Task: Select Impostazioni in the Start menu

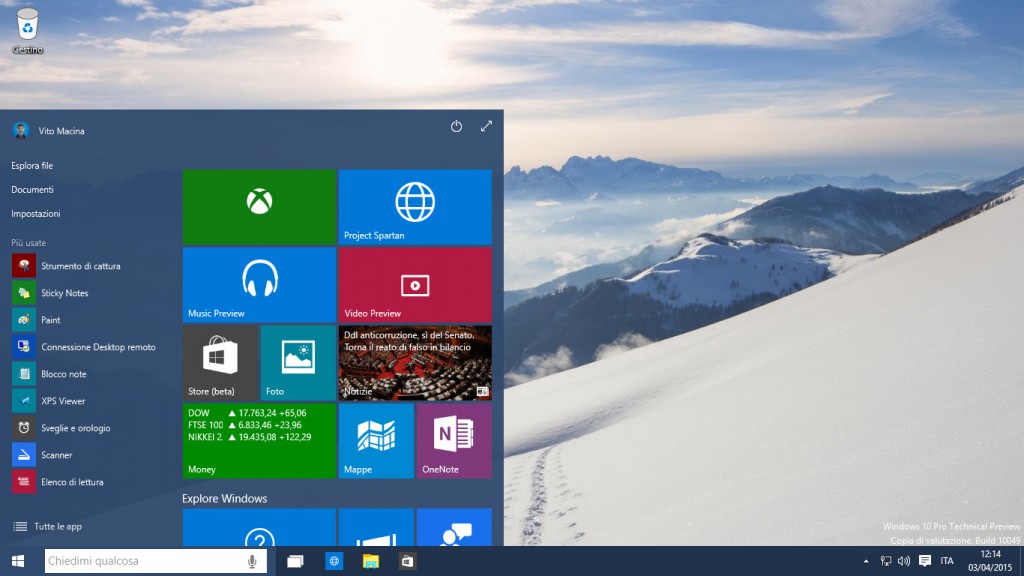Action: pos(37,213)
